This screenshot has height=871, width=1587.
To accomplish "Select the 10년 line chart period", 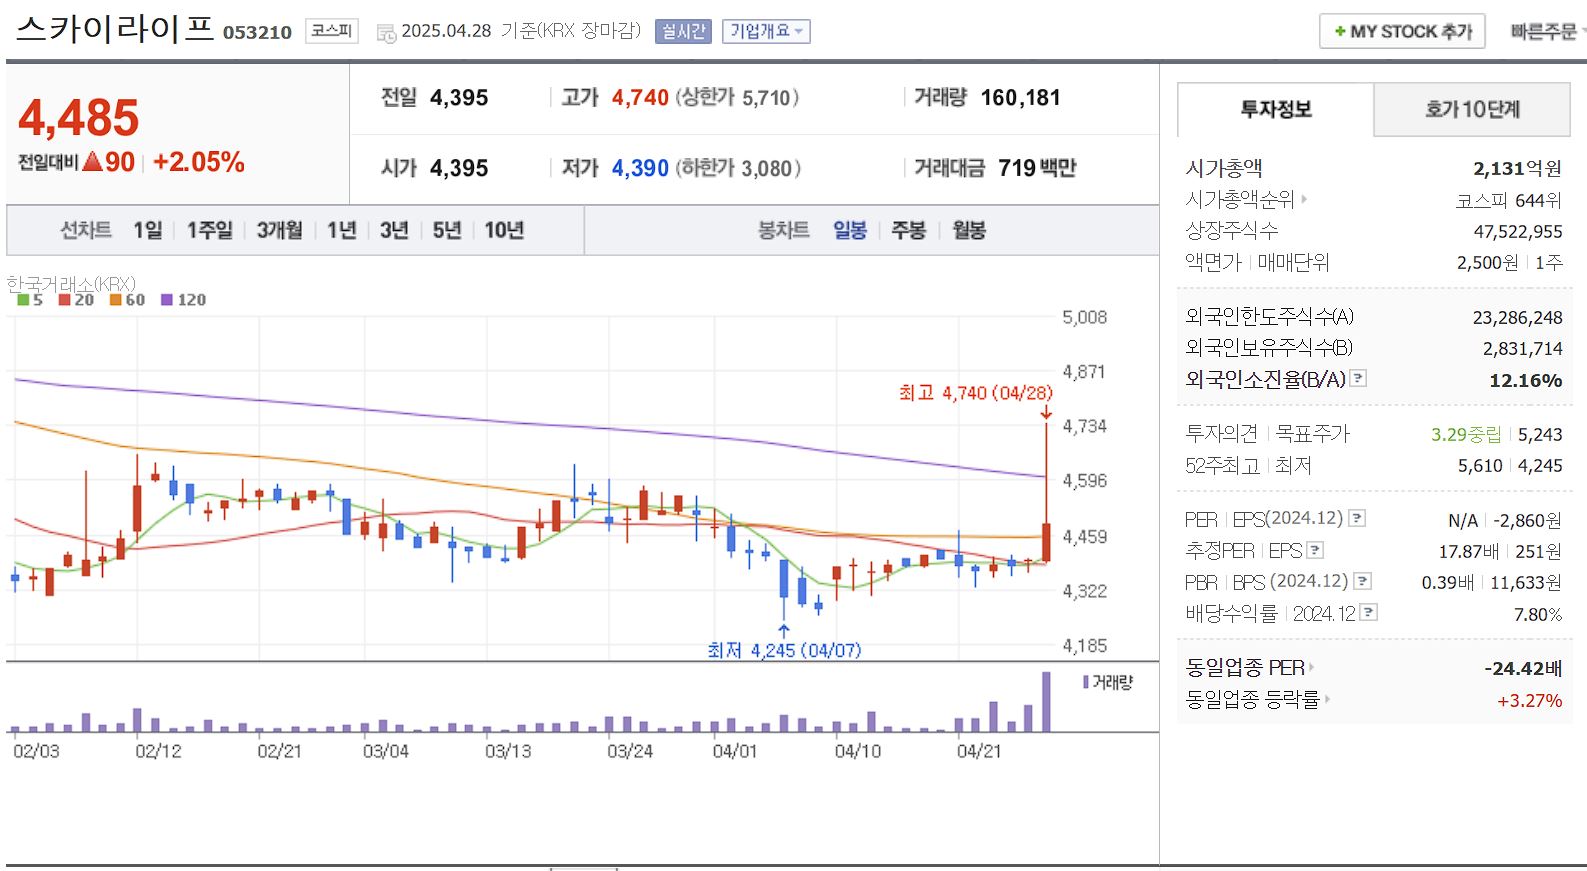I will [504, 231].
